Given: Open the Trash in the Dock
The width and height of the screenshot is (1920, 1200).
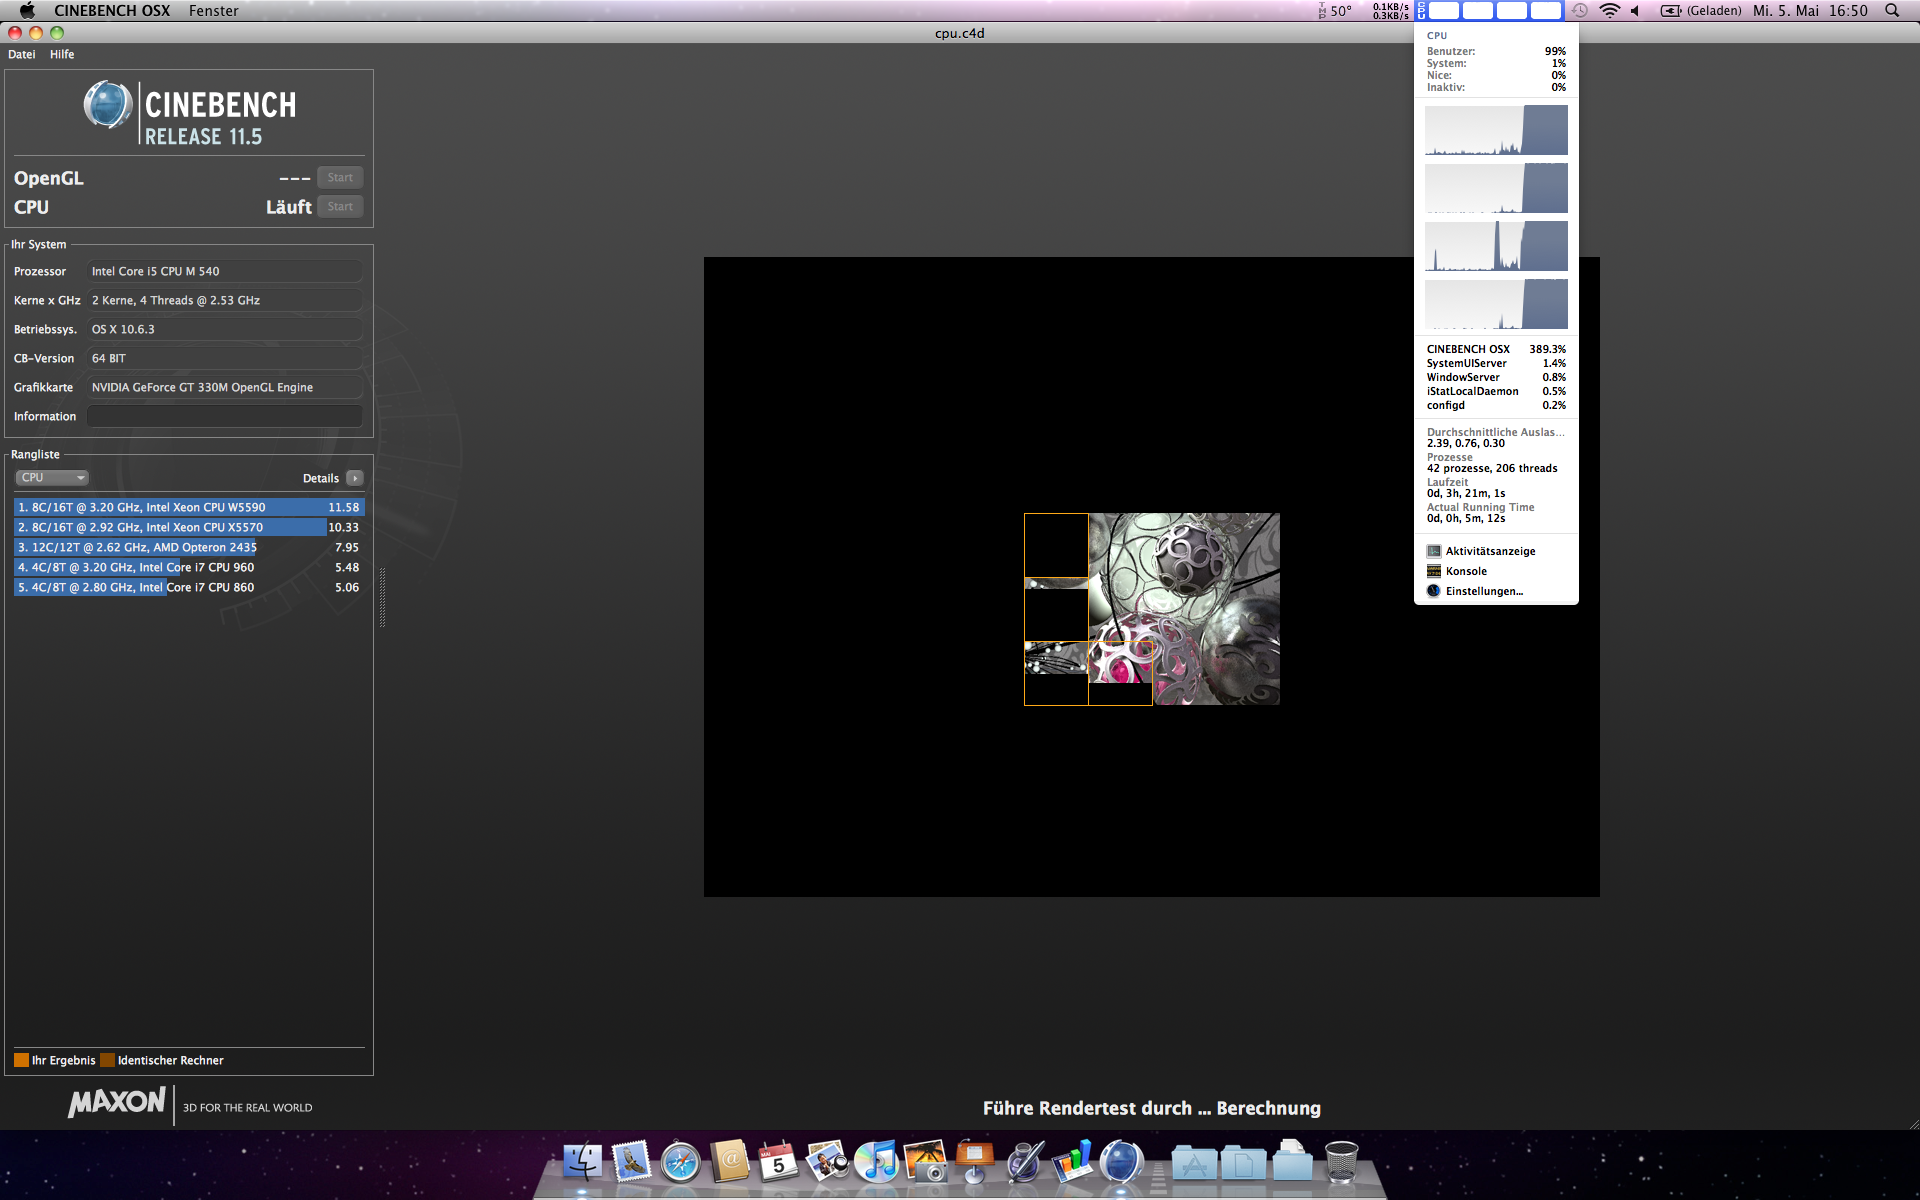Looking at the screenshot, I should 1342,1162.
